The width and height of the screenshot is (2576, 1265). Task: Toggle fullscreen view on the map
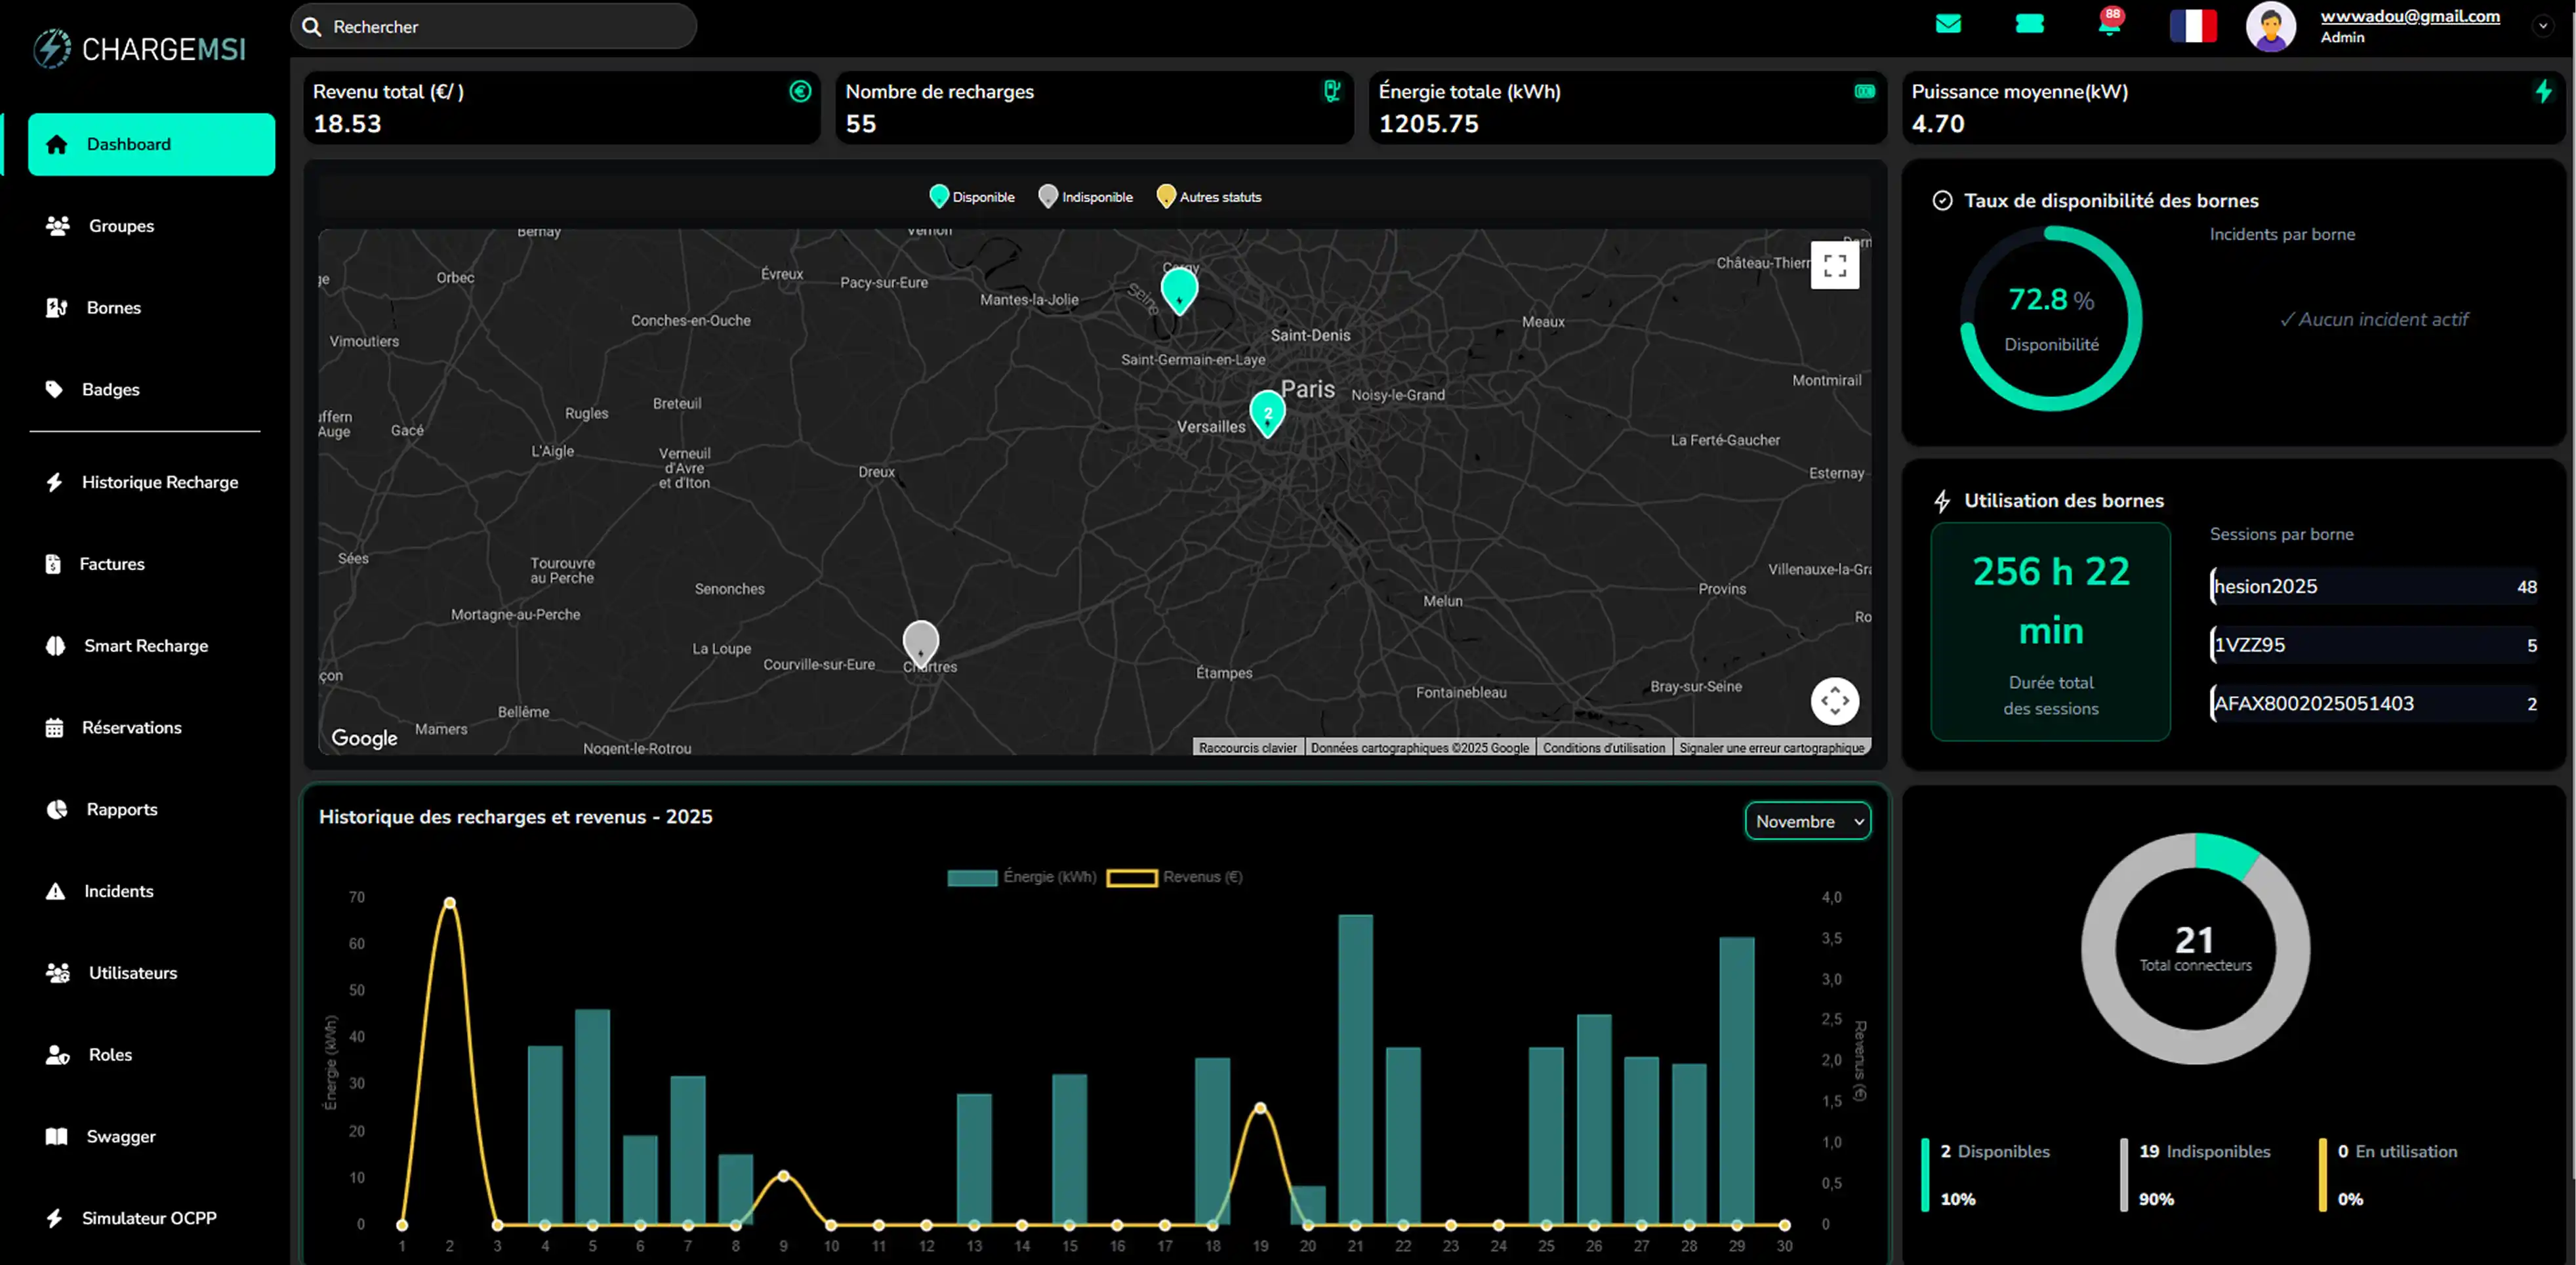[1834, 265]
